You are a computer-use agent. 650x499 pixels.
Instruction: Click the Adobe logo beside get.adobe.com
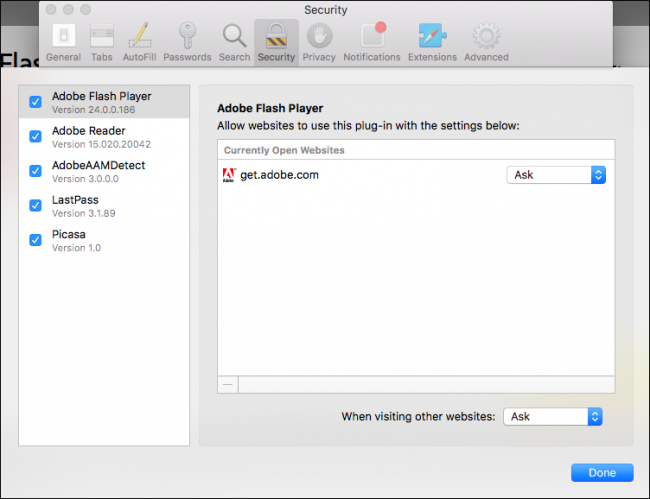pyautogui.click(x=229, y=175)
